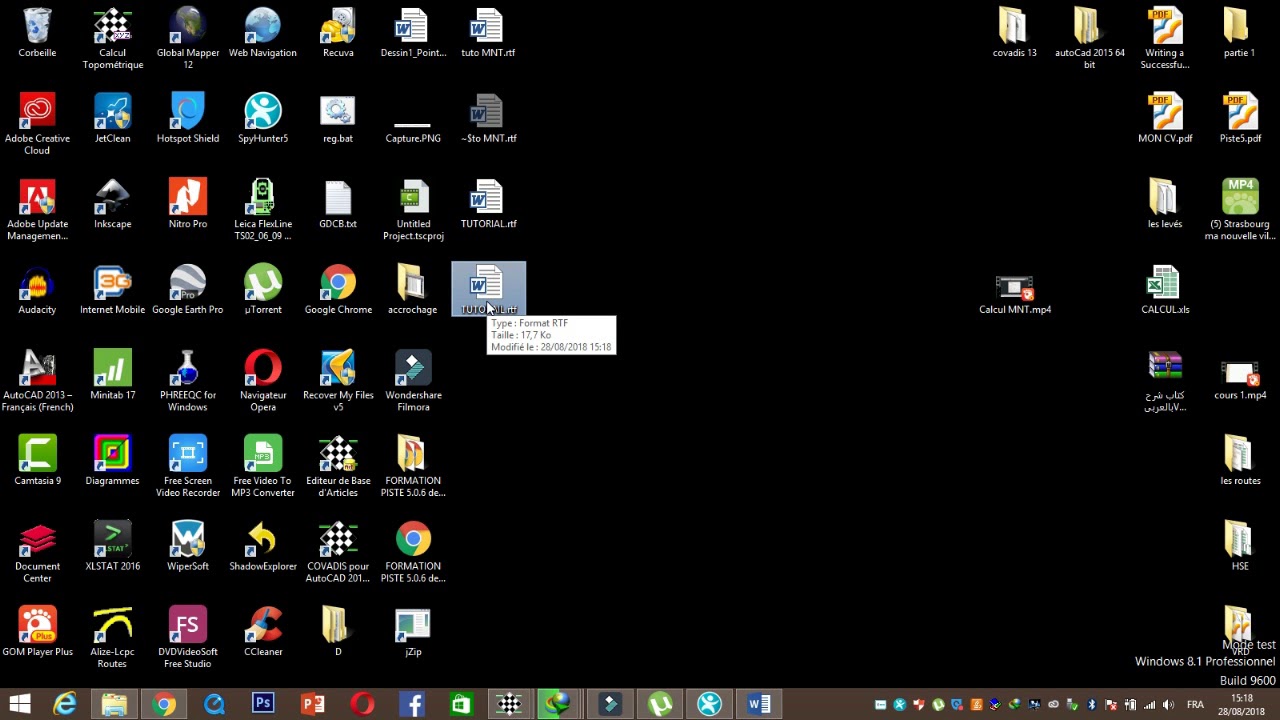Open DVDVideoSoft Free Studio
Image resolution: width=1280 pixels, height=720 pixels.
pyautogui.click(x=188, y=637)
